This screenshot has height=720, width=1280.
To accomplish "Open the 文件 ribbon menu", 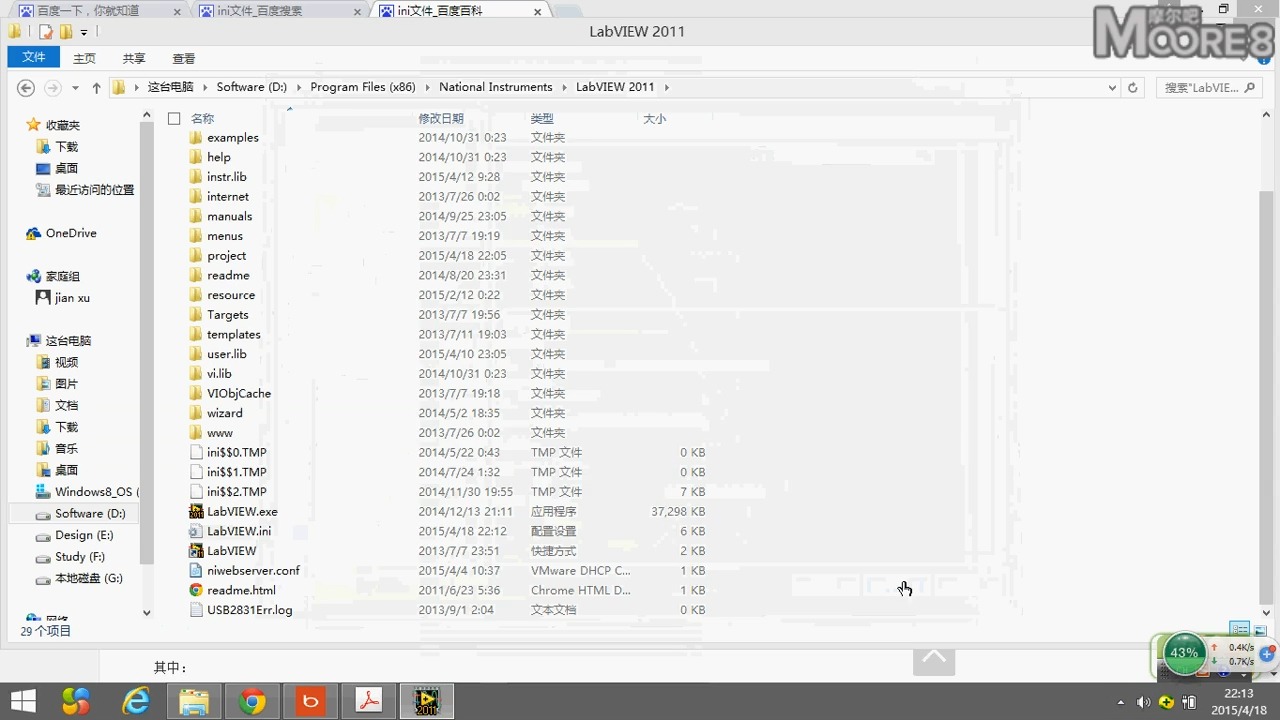I will coord(34,58).
